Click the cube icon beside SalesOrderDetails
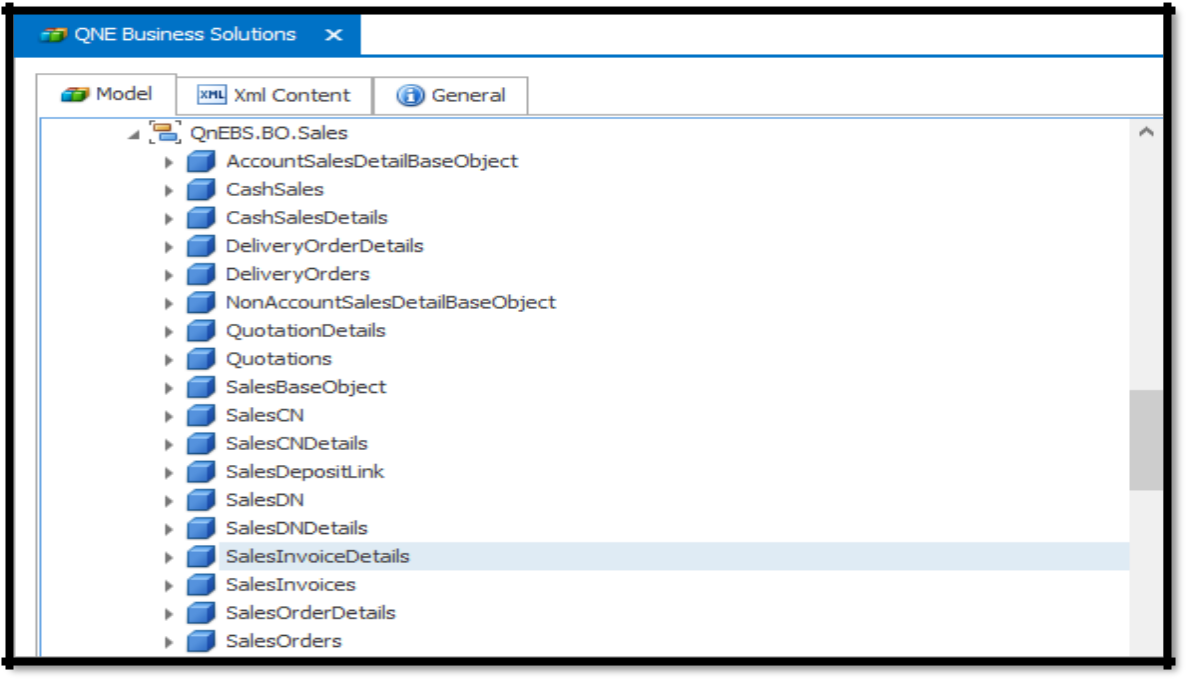1188x682 pixels. (x=201, y=612)
